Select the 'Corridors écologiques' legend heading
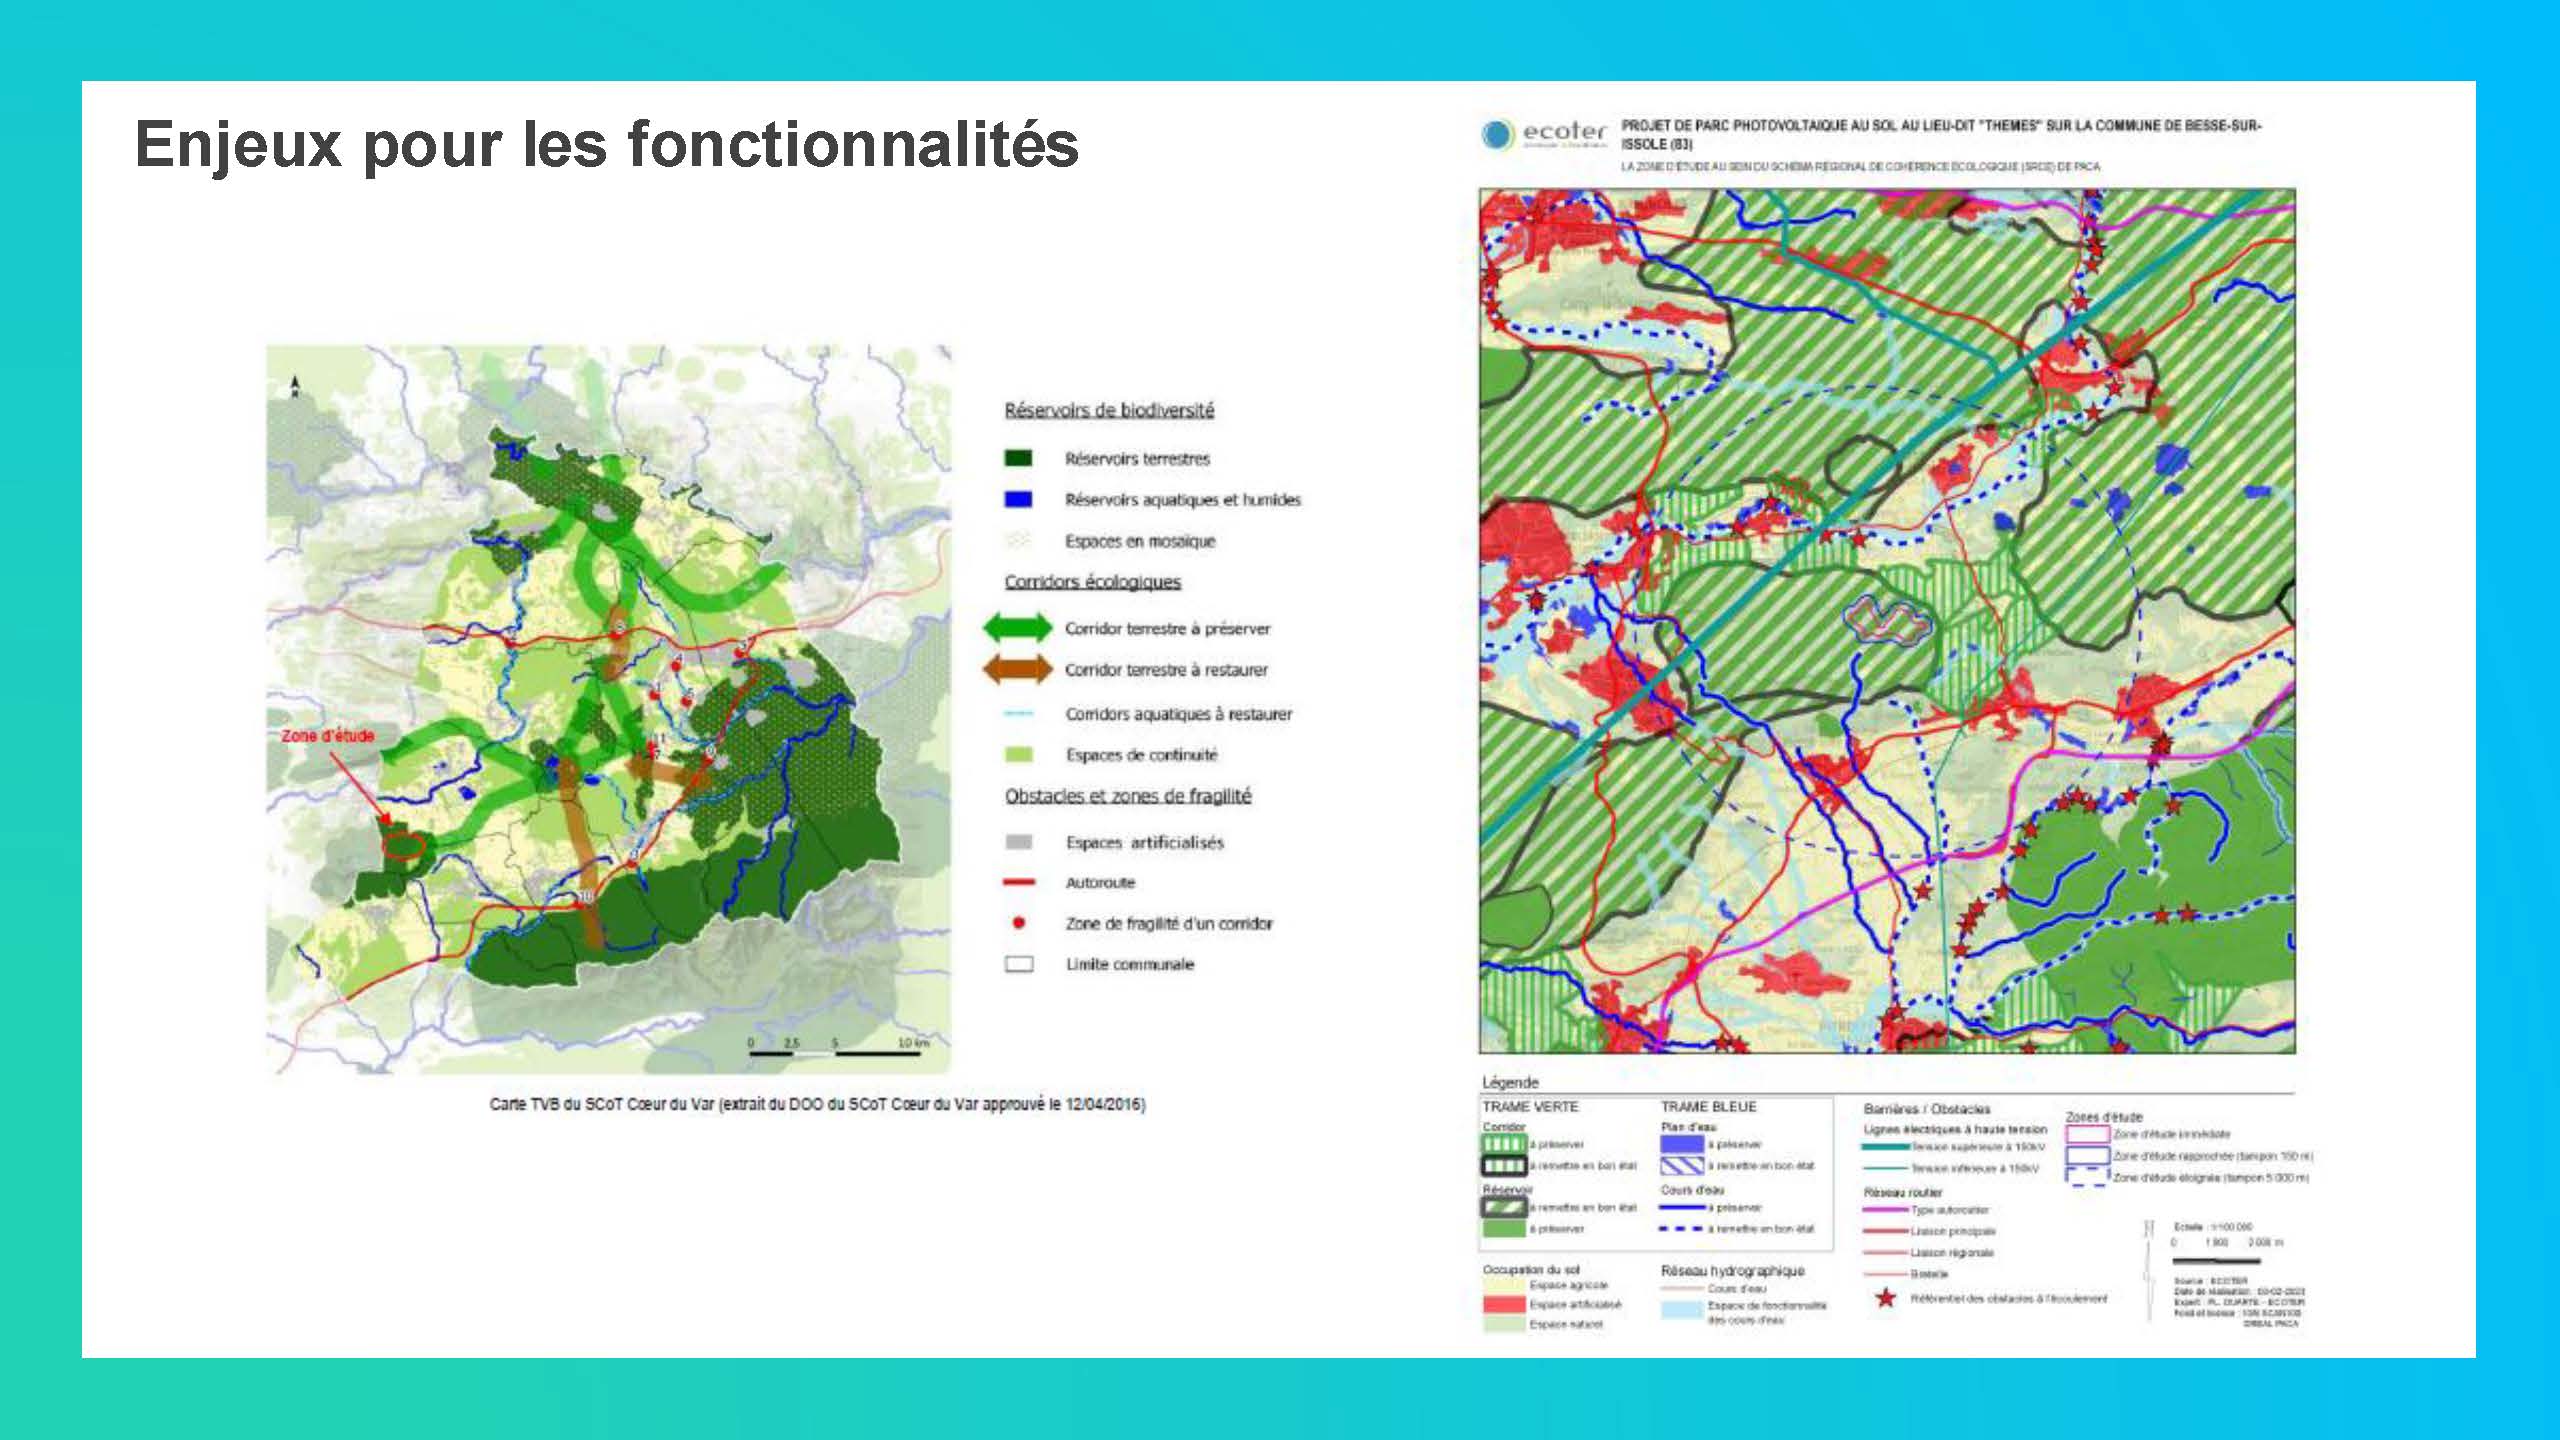Image resolution: width=2560 pixels, height=1440 pixels. point(1093,582)
